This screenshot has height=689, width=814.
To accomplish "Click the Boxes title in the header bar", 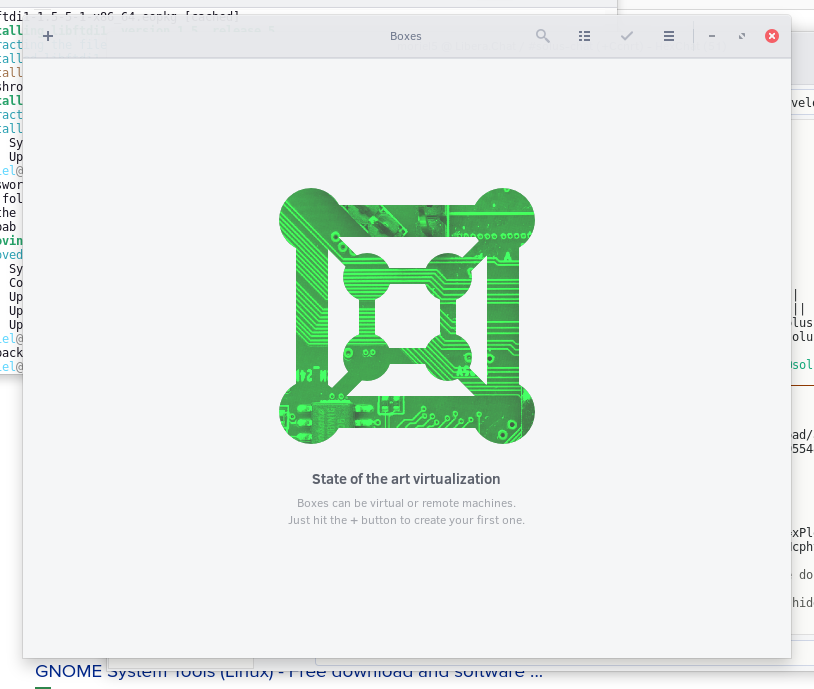I will pyautogui.click(x=405, y=36).
